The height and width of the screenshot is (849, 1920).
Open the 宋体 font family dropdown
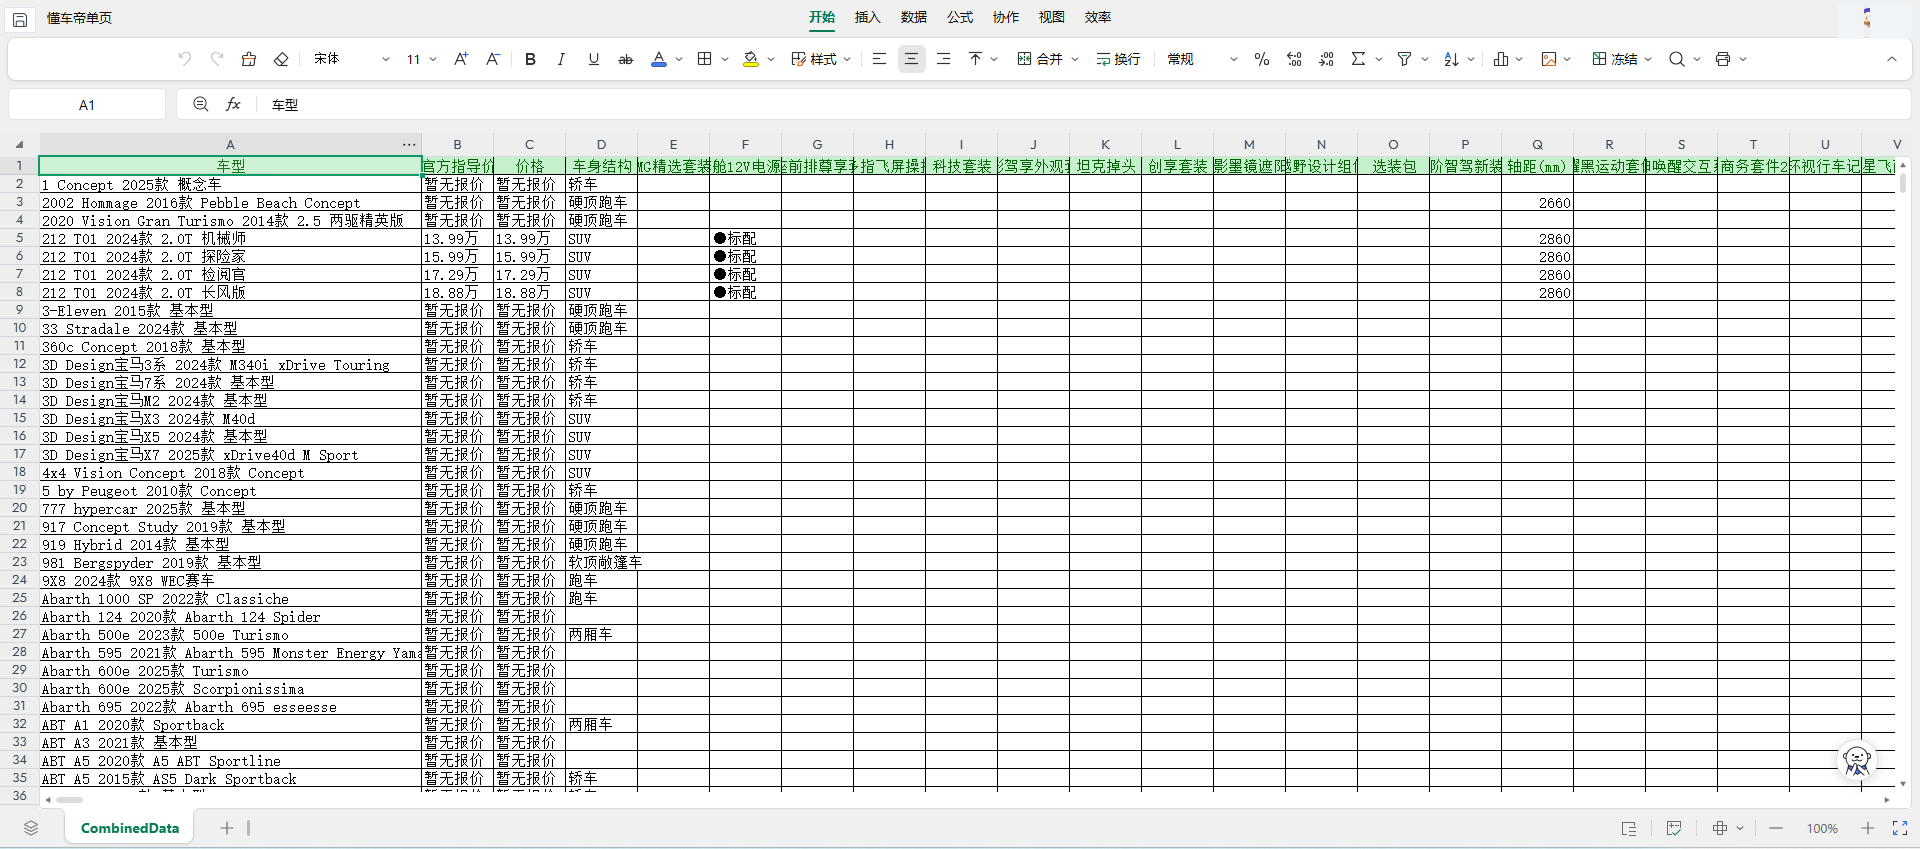[x=352, y=59]
